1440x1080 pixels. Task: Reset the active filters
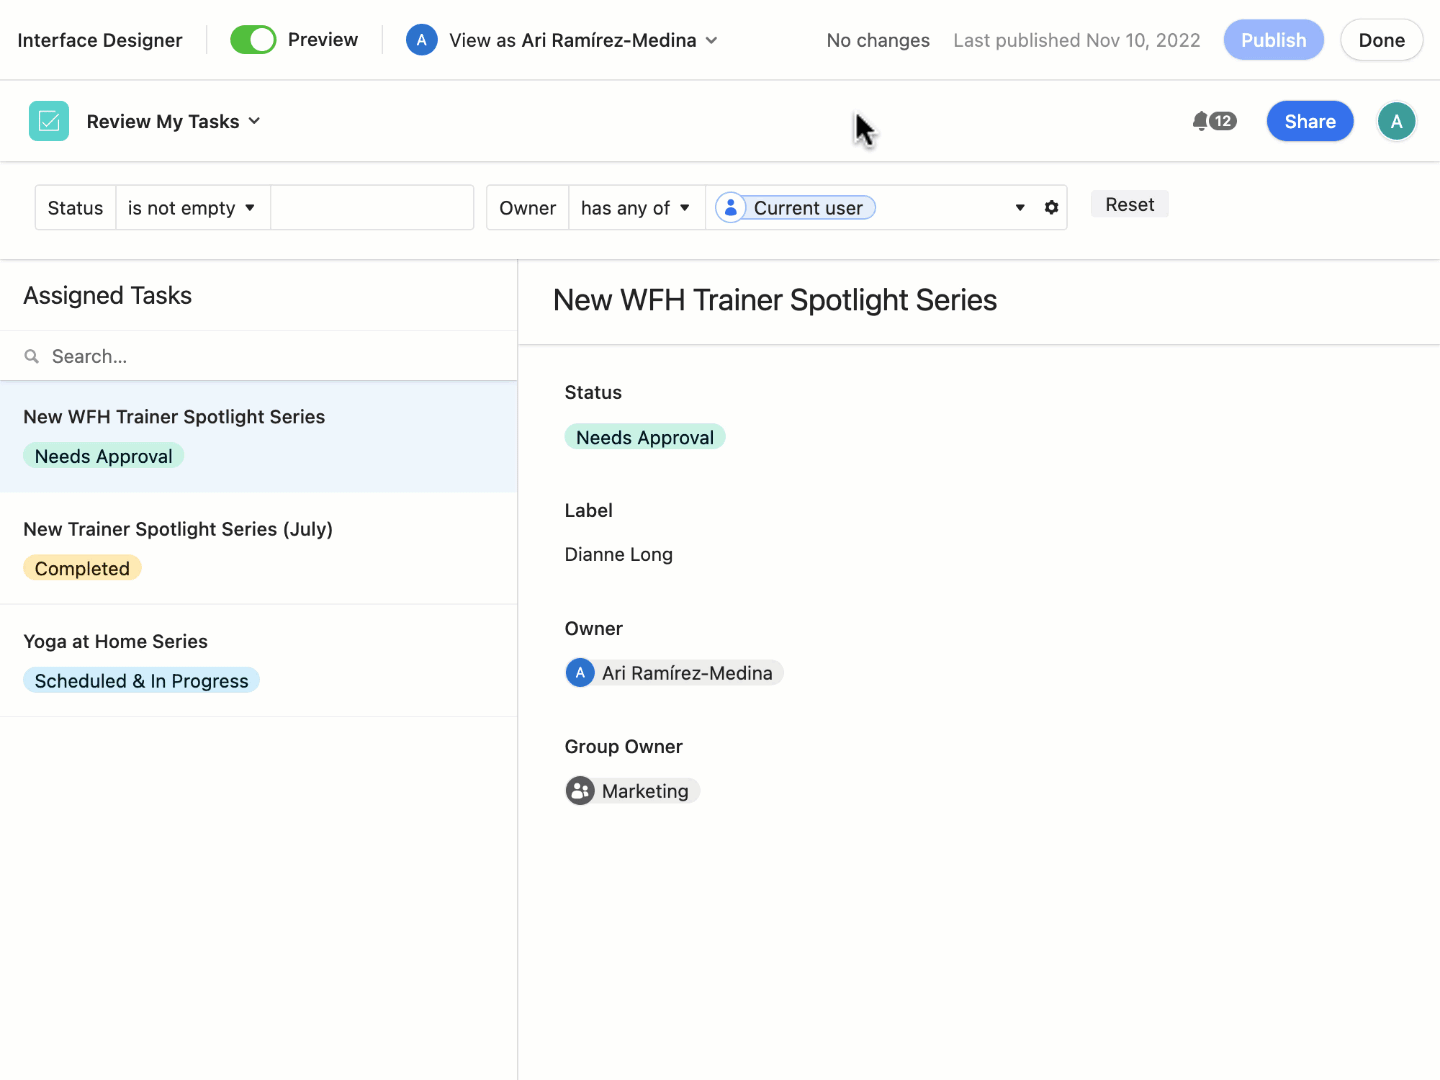click(x=1129, y=203)
